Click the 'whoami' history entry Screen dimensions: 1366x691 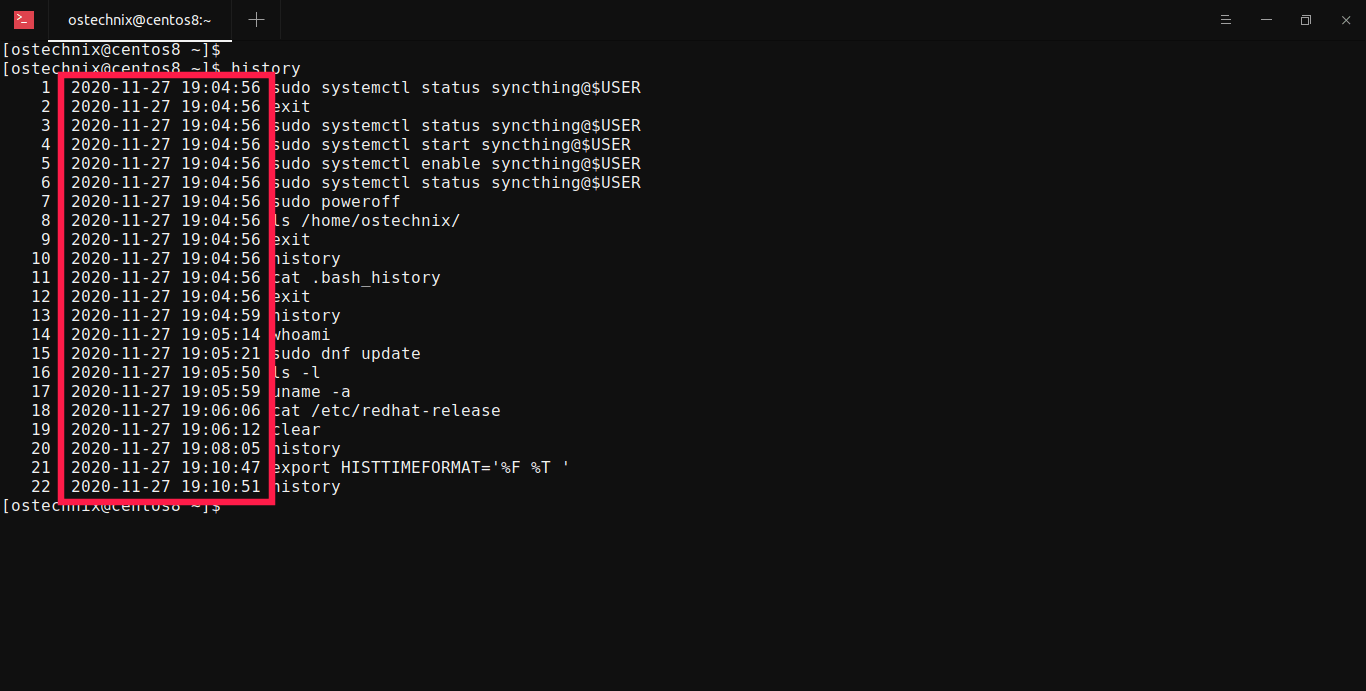point(301,335)
